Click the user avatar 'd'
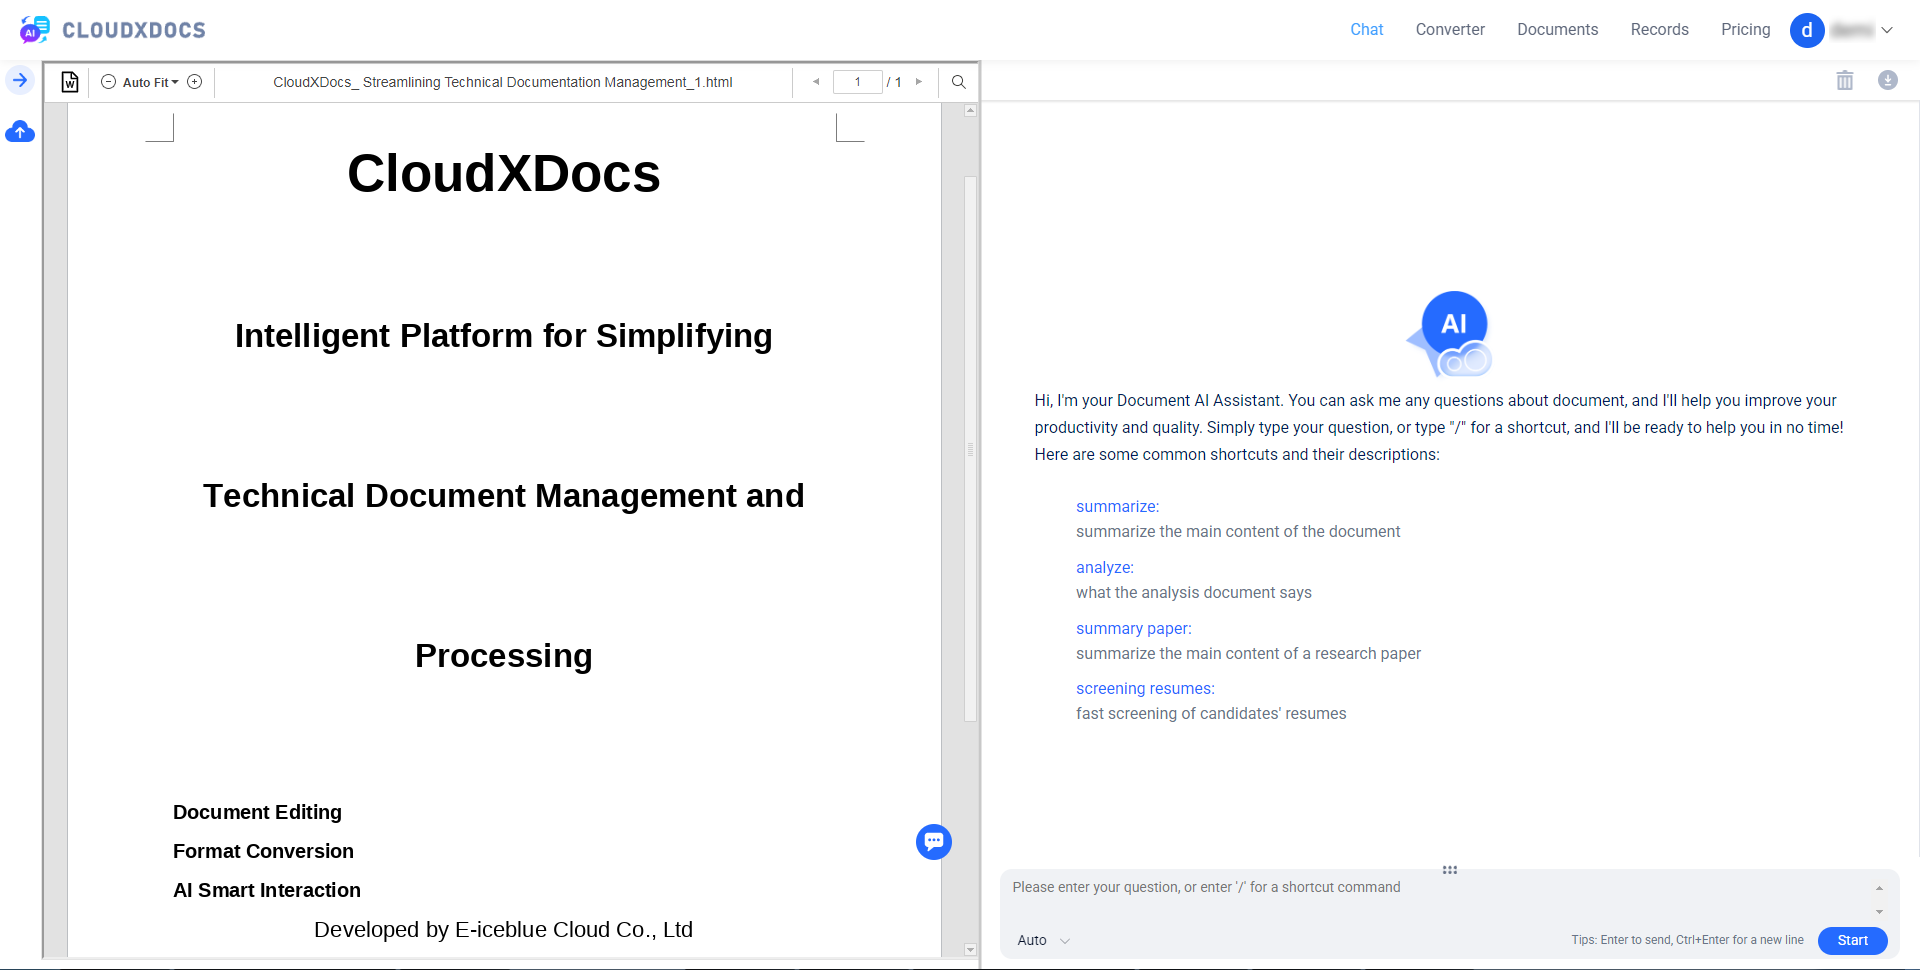This screenshot has height=970, width=1920. click(x=1807, y=30)
